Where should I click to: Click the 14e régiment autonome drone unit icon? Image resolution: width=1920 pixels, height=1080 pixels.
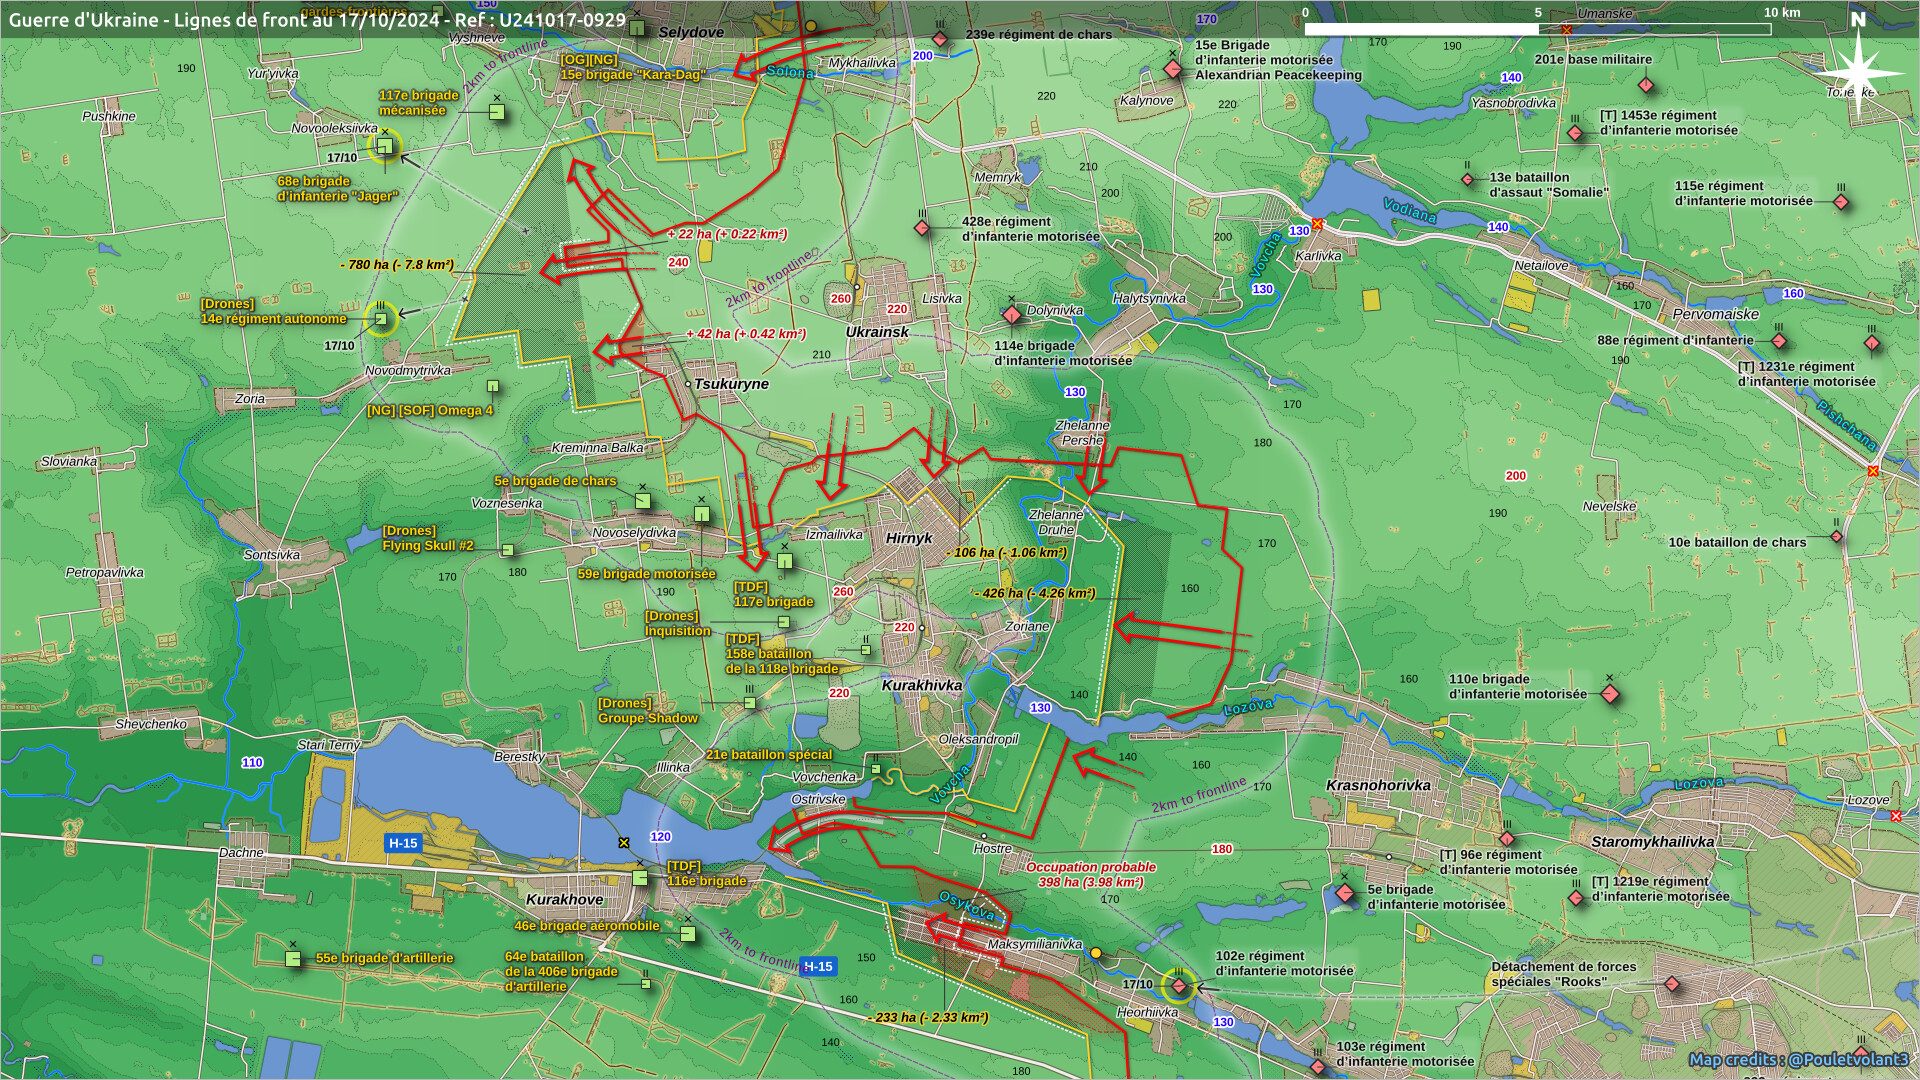[x=381, y=318]
